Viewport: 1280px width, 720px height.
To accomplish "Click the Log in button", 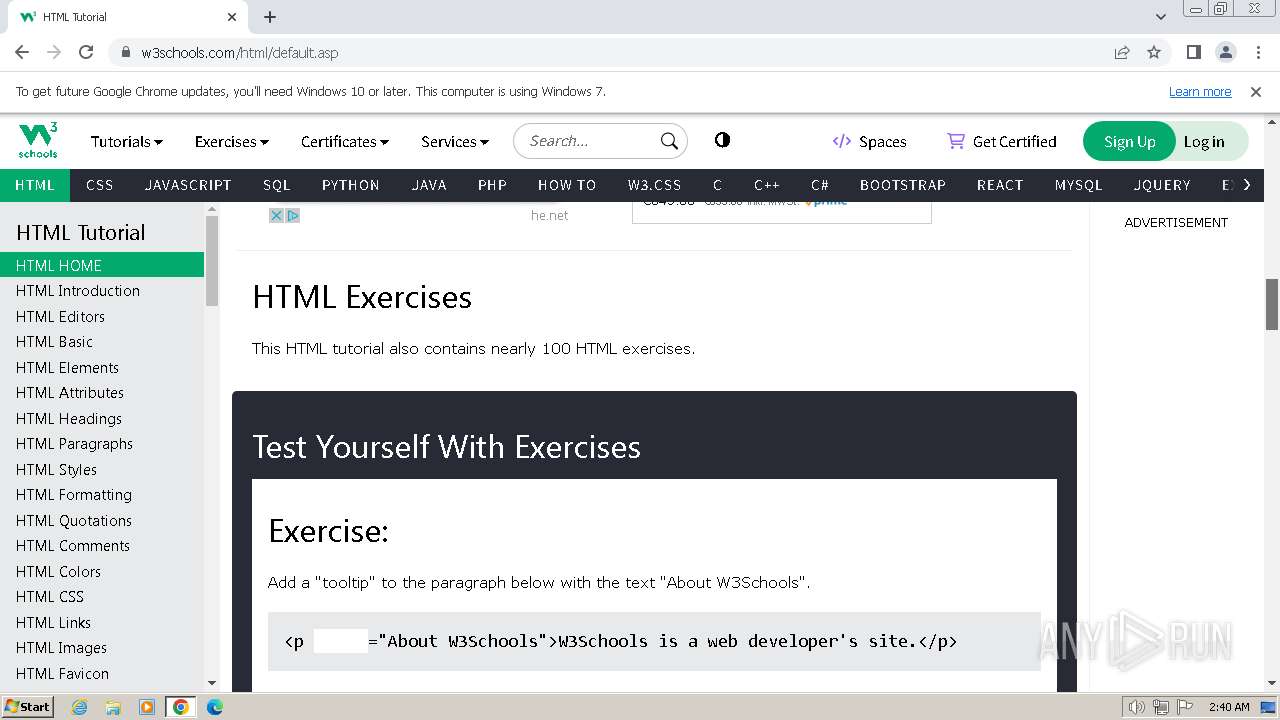I will tap(1204, 141).
